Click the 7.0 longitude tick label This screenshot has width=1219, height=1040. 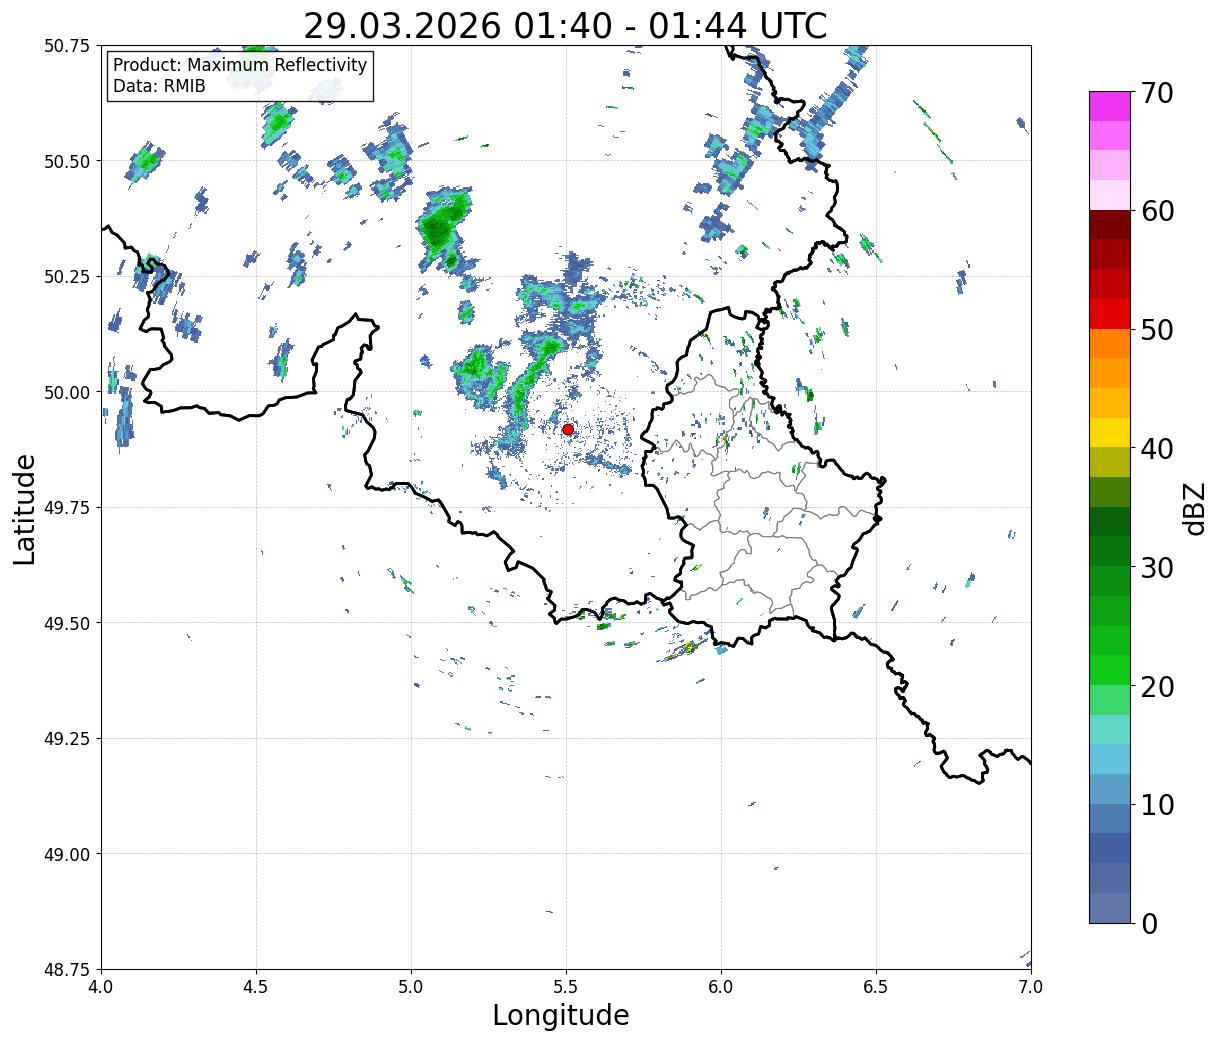pyautogui.click(x=1031, y=987)
